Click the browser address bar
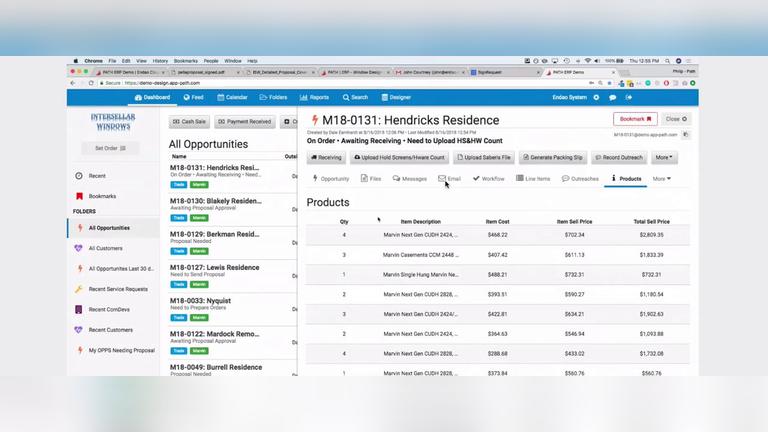 point(343,83)
